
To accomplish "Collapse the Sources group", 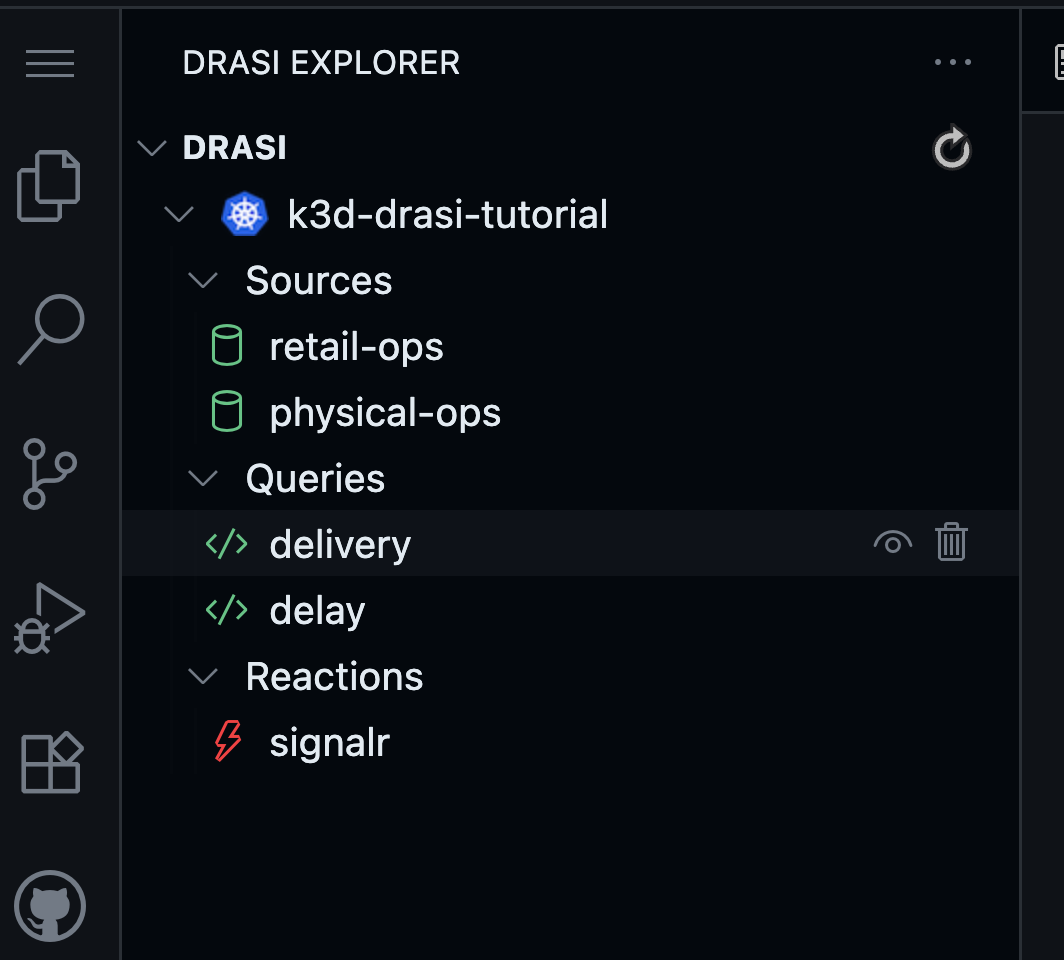I will [203, 281].
